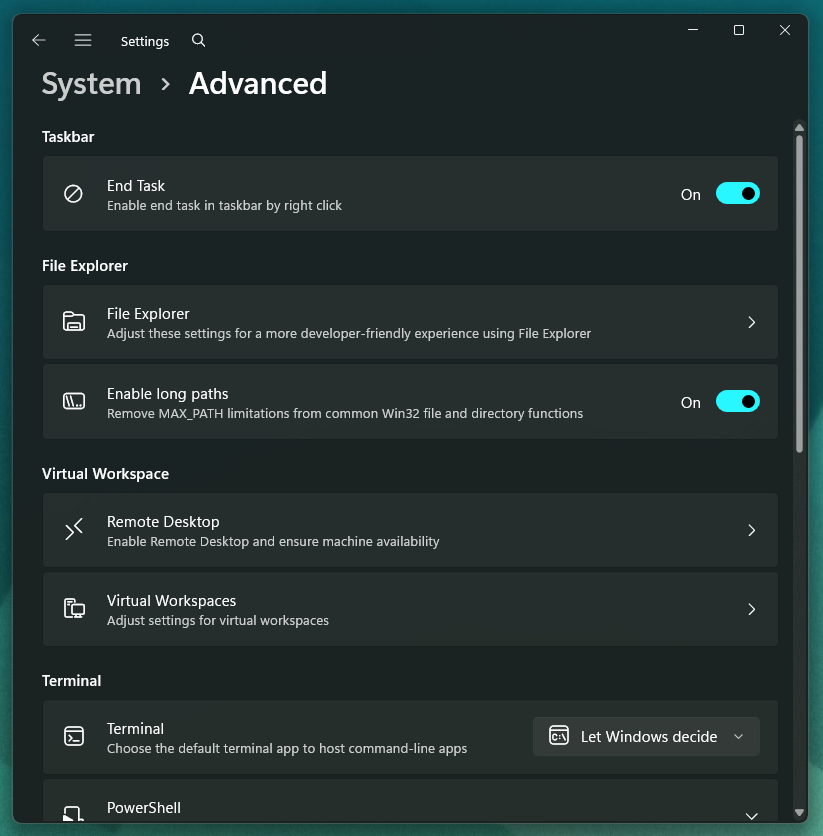Turn off Enable long paths
823x836 pixels.
coord(738,401)
